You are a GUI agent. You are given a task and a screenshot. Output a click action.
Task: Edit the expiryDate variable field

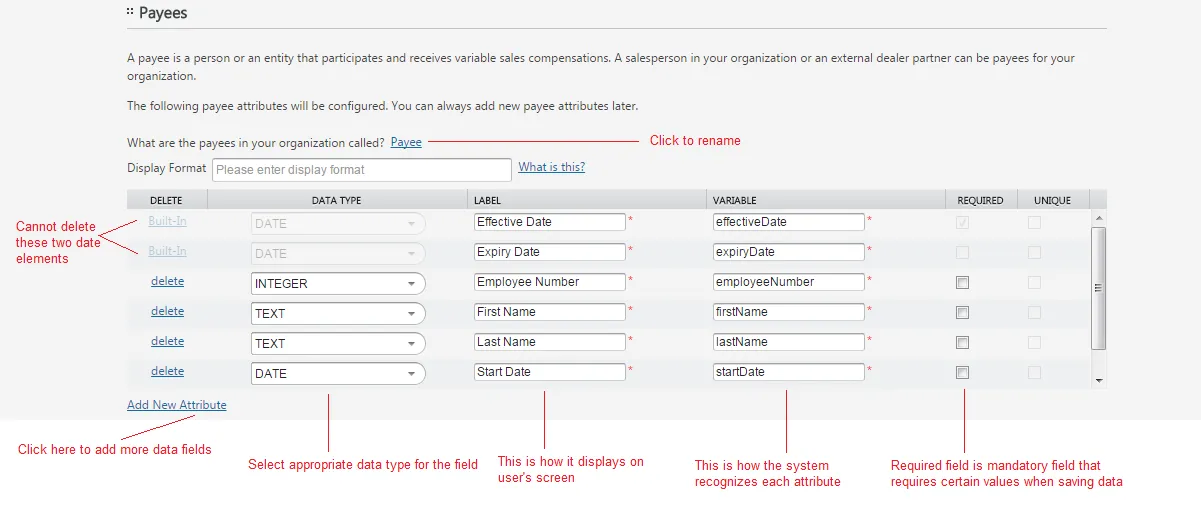tap(788, 252)
